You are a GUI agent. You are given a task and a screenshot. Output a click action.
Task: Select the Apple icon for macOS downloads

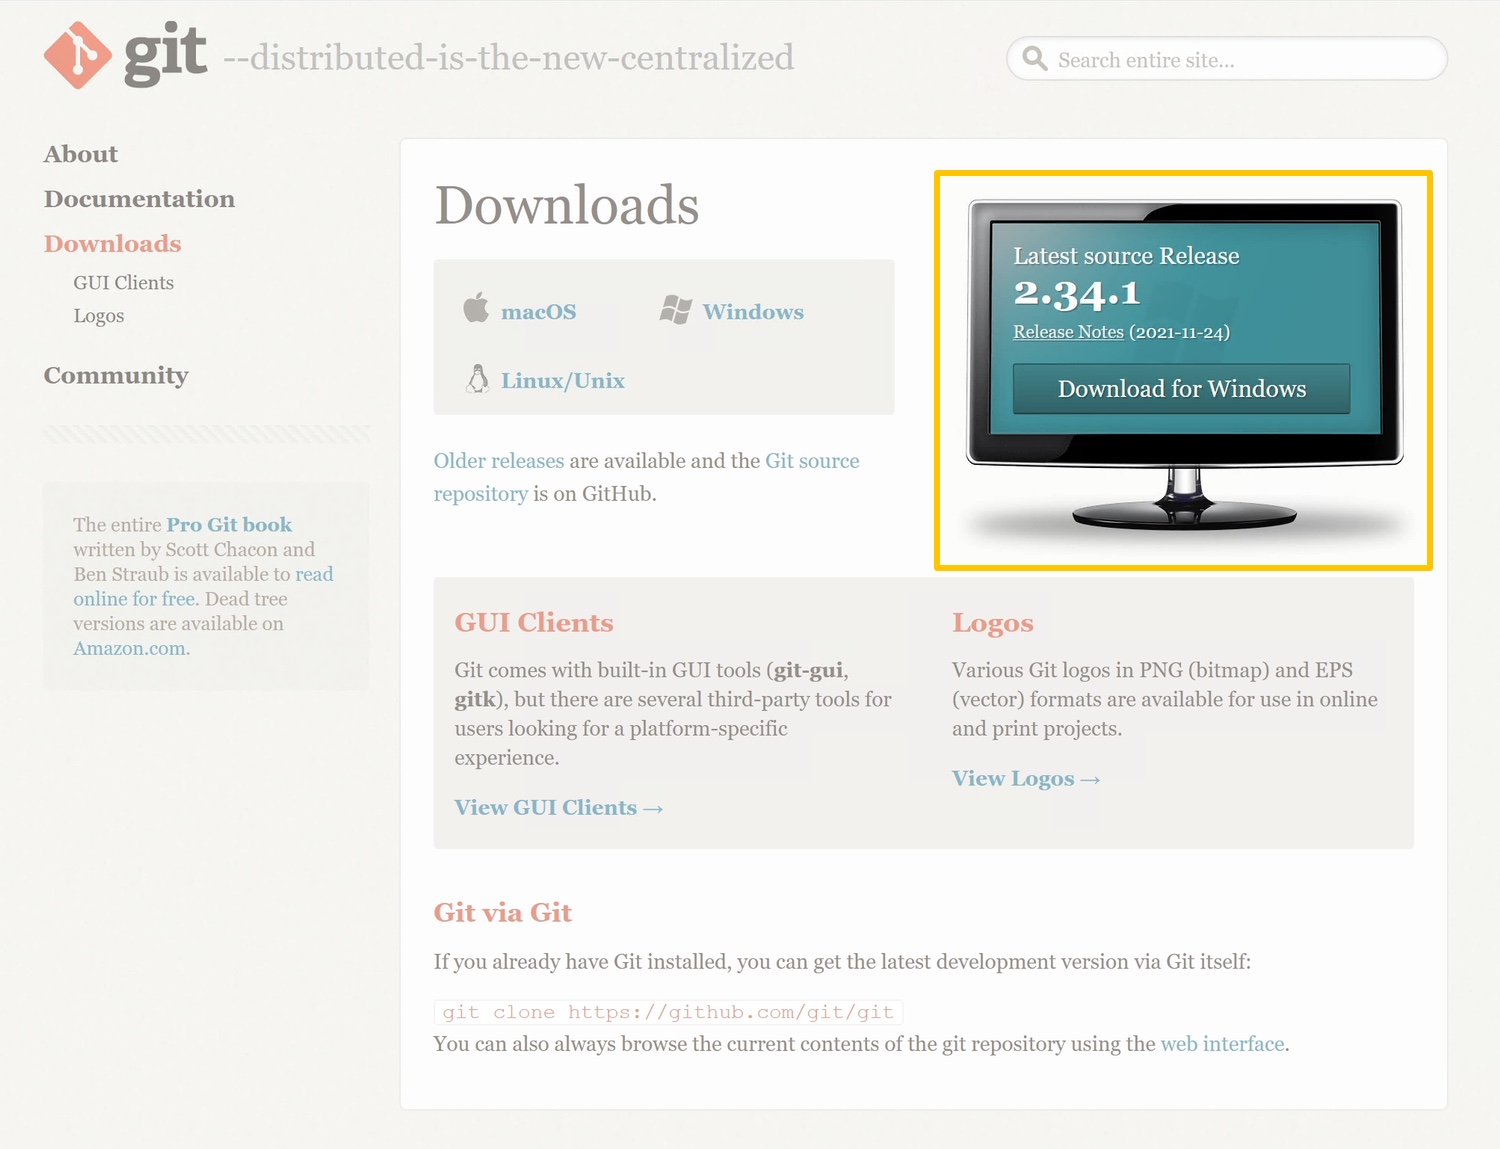[477, 308]
